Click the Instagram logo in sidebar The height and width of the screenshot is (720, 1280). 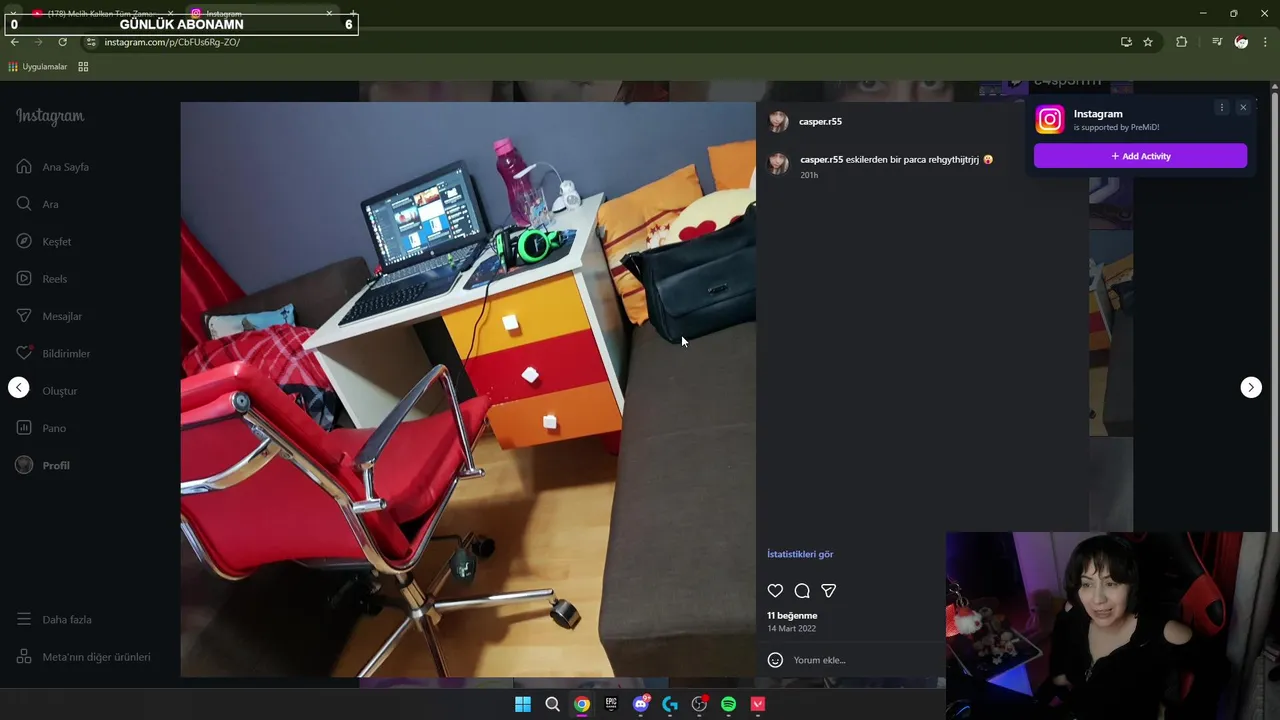(x=50, y=116)
